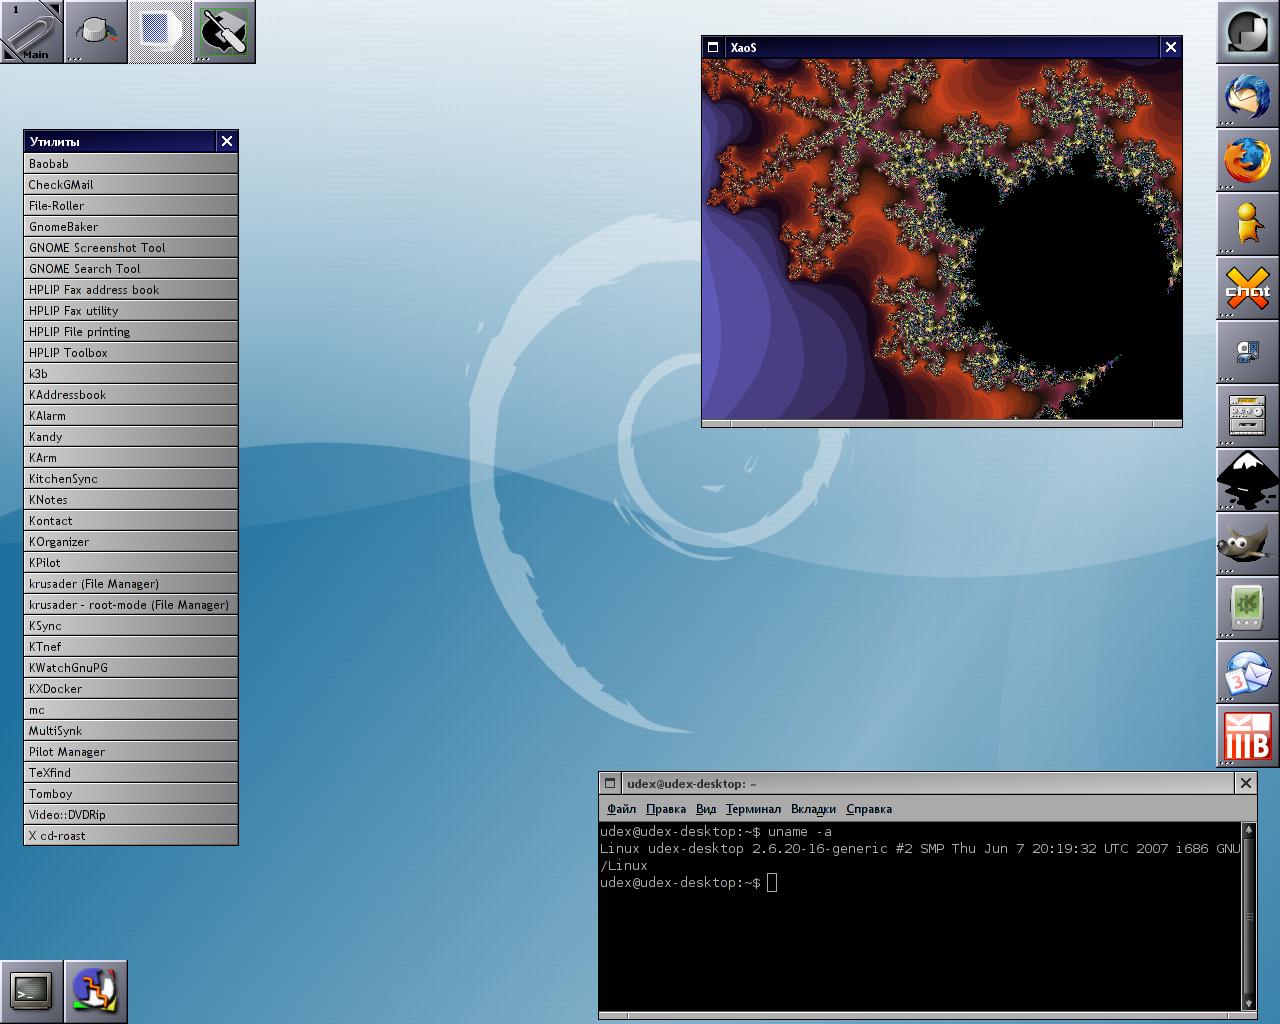Launch Kontact from the menu
Image resolution: width=1280 pixels, height=1024 pixels.
point(131,520)
